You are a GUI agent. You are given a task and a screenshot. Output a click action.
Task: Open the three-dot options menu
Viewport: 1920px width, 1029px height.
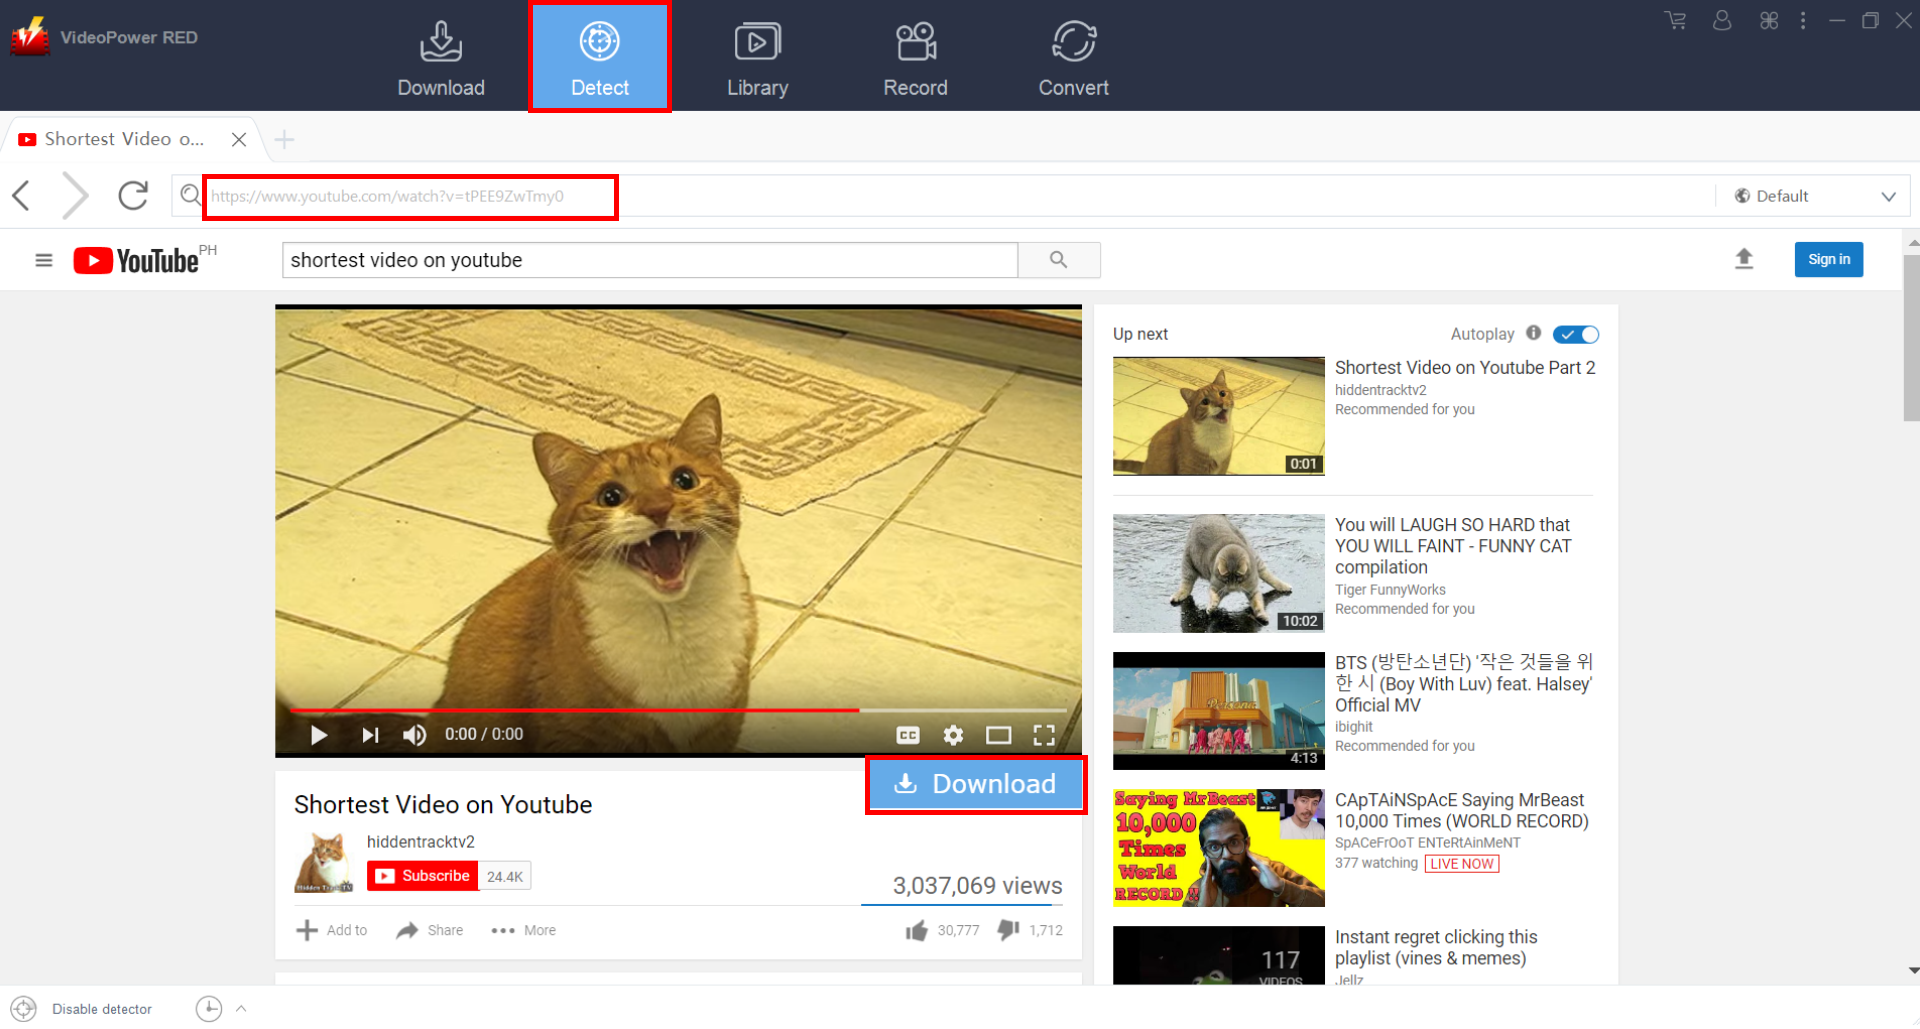point(1802,20)
